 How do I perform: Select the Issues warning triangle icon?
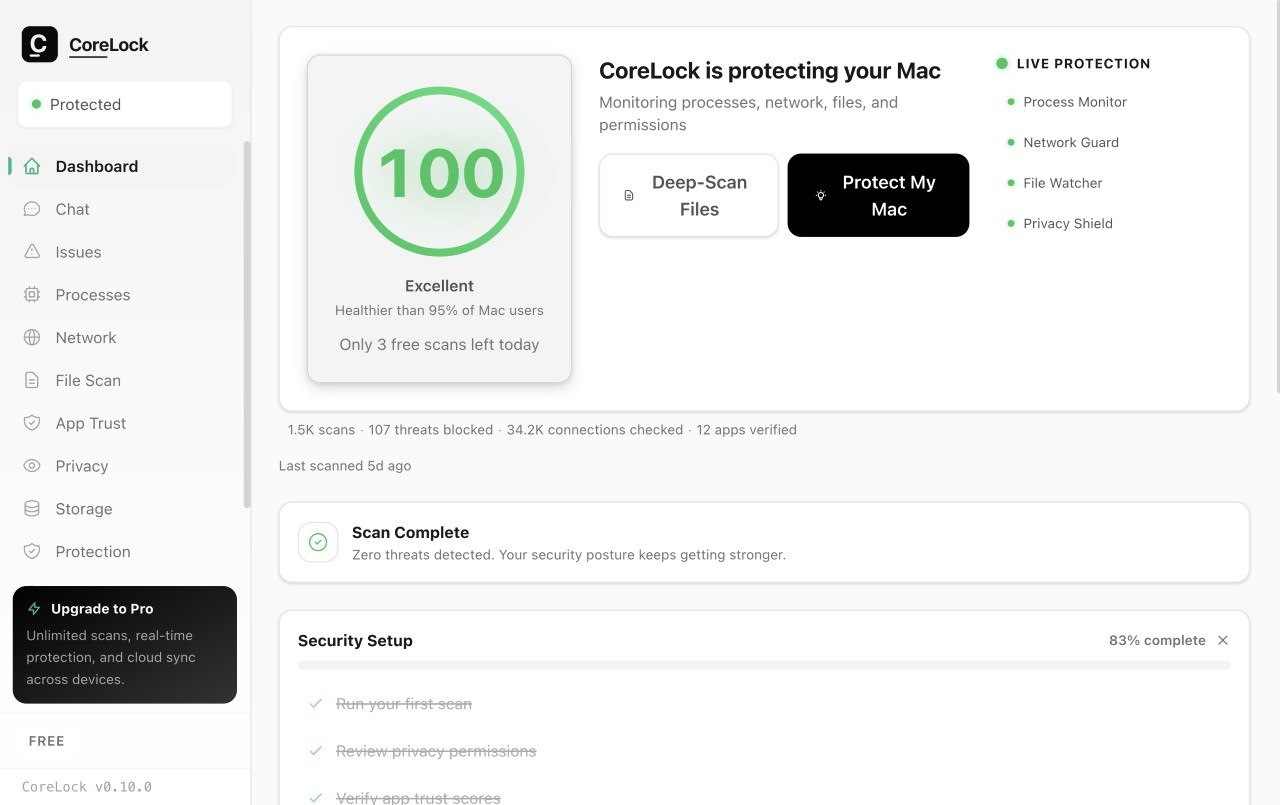[x=32, y=252]
